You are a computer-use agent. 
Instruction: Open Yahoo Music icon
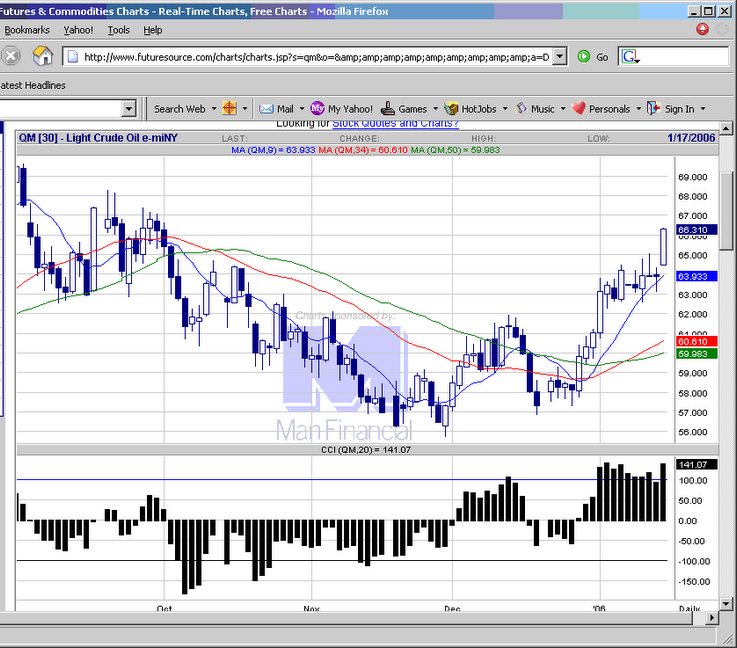pyautogui.click(x=521, y=108)
